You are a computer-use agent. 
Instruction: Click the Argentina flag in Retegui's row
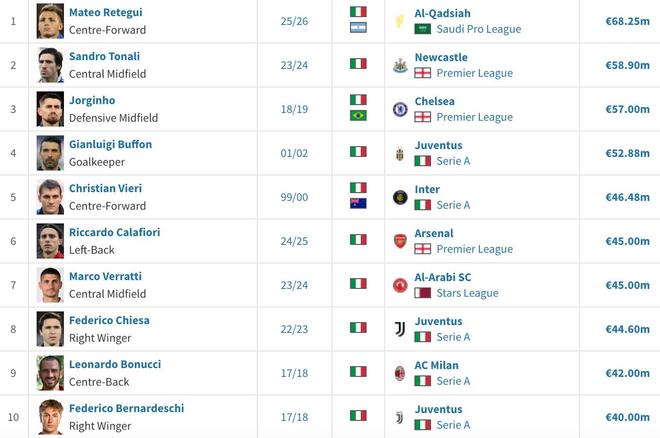pyautogui.click(x=358, y=28)
